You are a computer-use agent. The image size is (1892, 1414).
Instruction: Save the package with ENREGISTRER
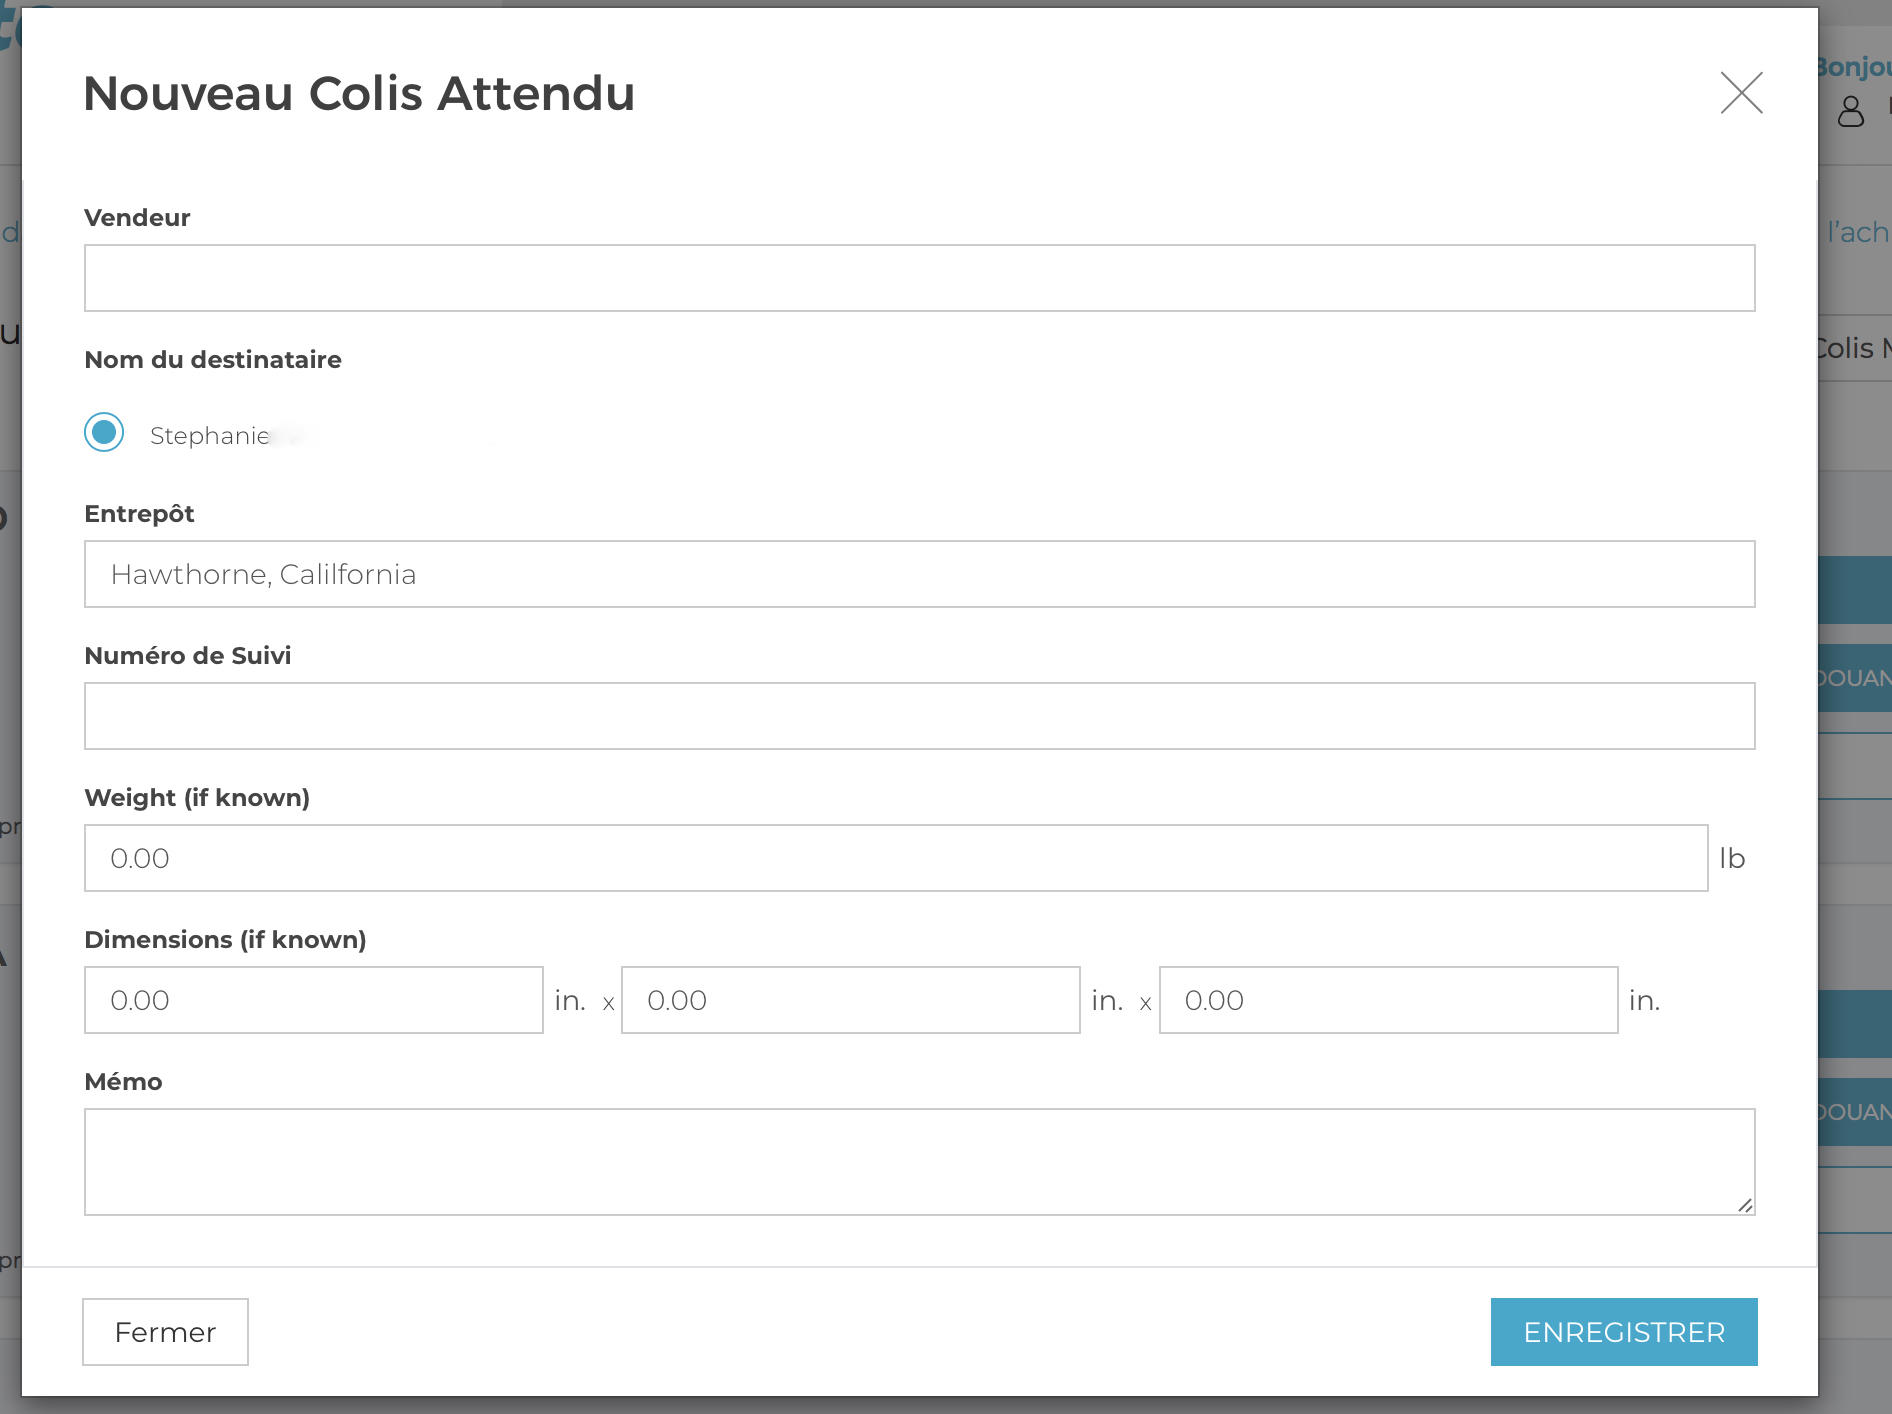(1623, 1332)
